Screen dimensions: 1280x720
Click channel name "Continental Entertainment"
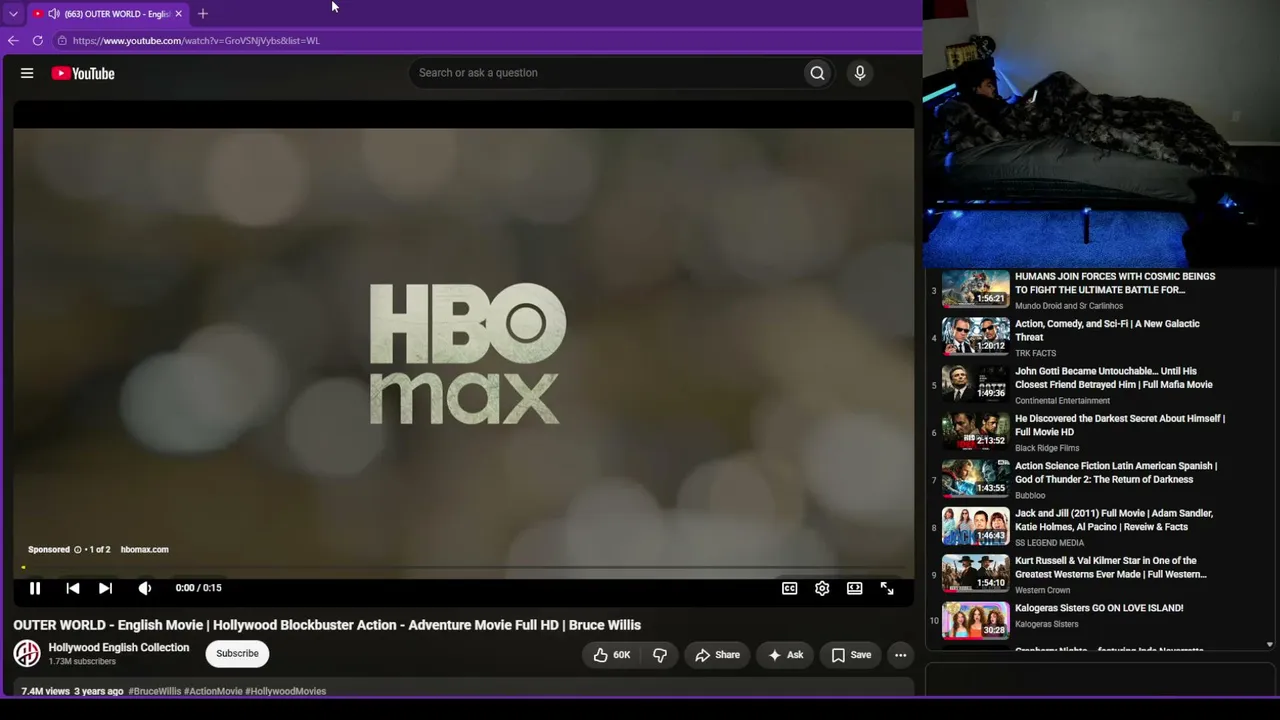tap(1062, 401)
